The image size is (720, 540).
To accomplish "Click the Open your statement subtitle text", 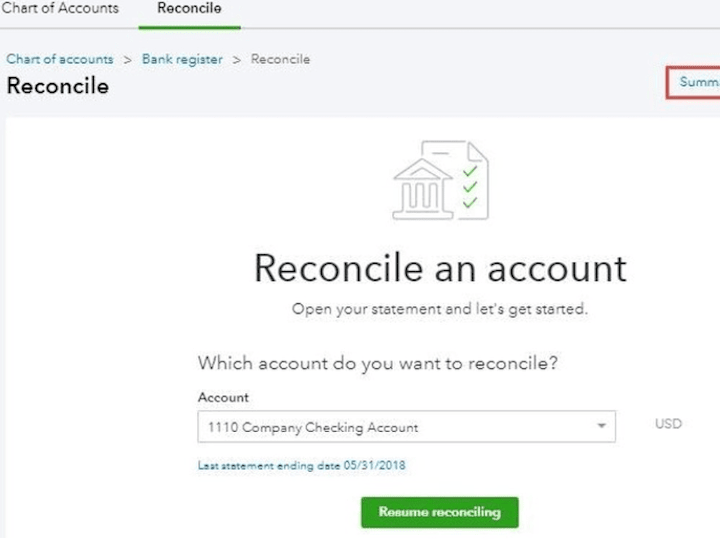I will tap(440, 309).
